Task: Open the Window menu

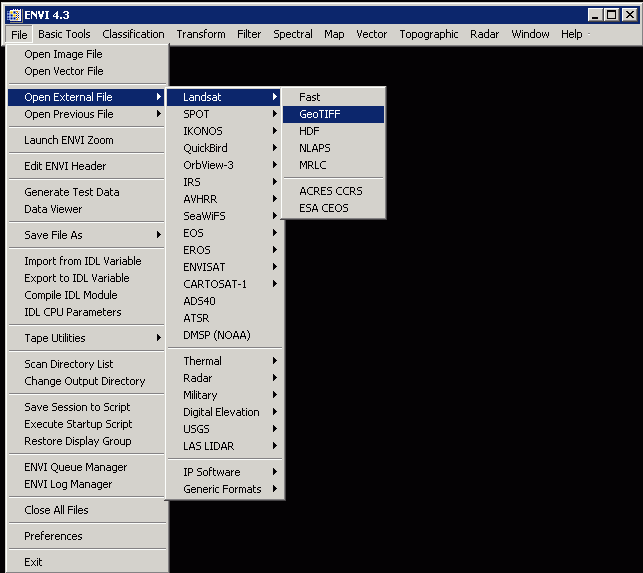Action: coord(530,34)
